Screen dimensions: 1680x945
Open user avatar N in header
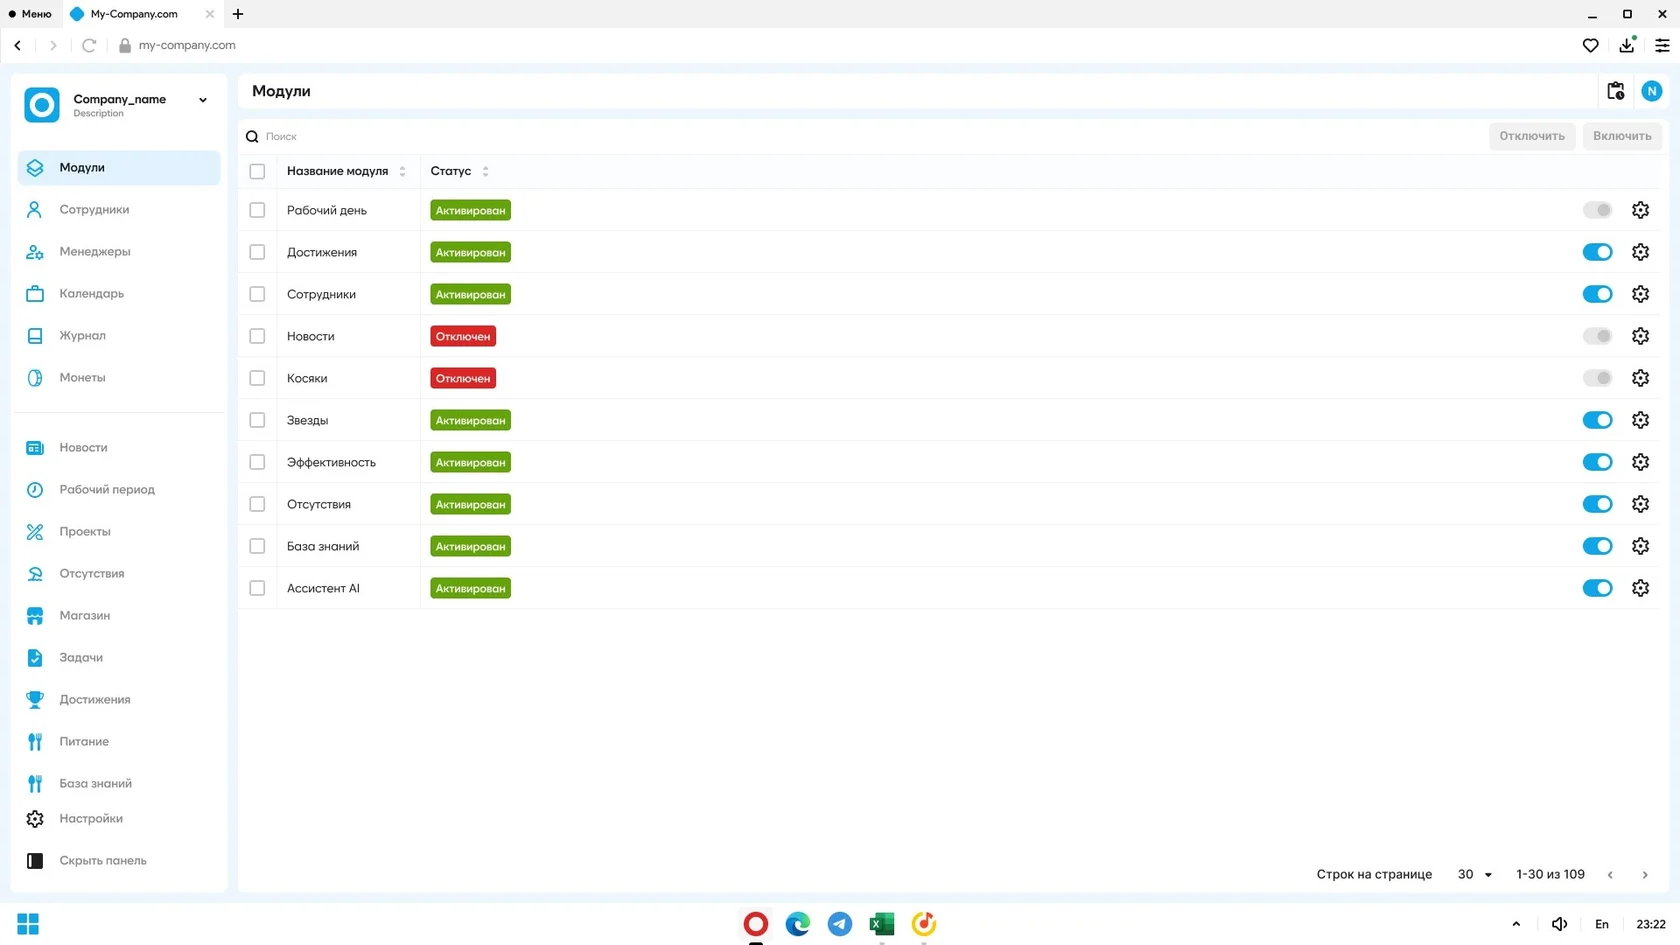pyautogui.click(x=1651, y=91)
